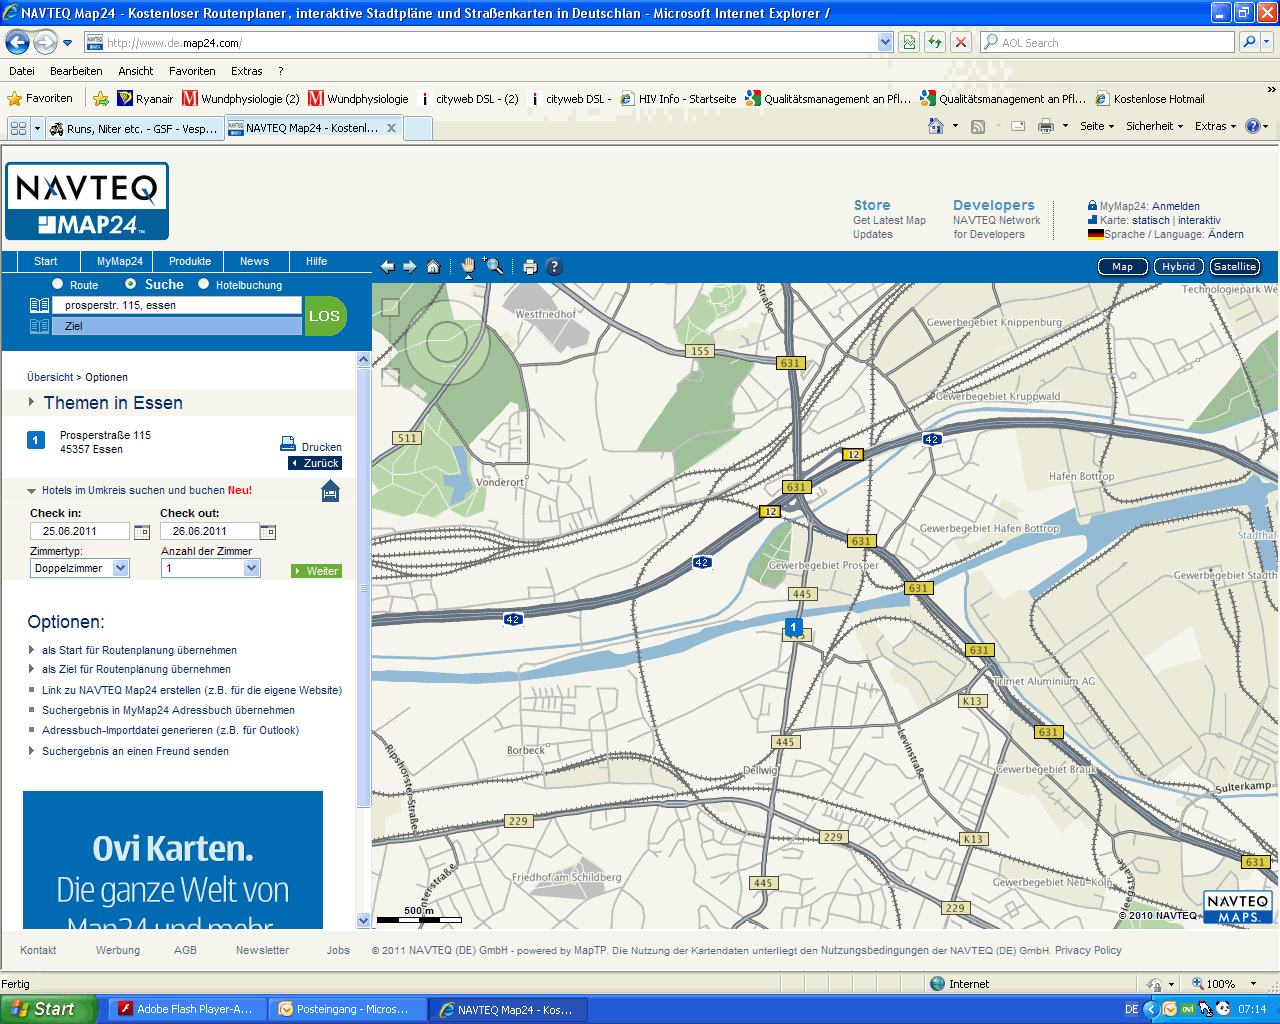Open Posteingang taskbar item
Image resolution: width=1280 pixels, height=1024 pixels.
click(x=349, y=1009)
